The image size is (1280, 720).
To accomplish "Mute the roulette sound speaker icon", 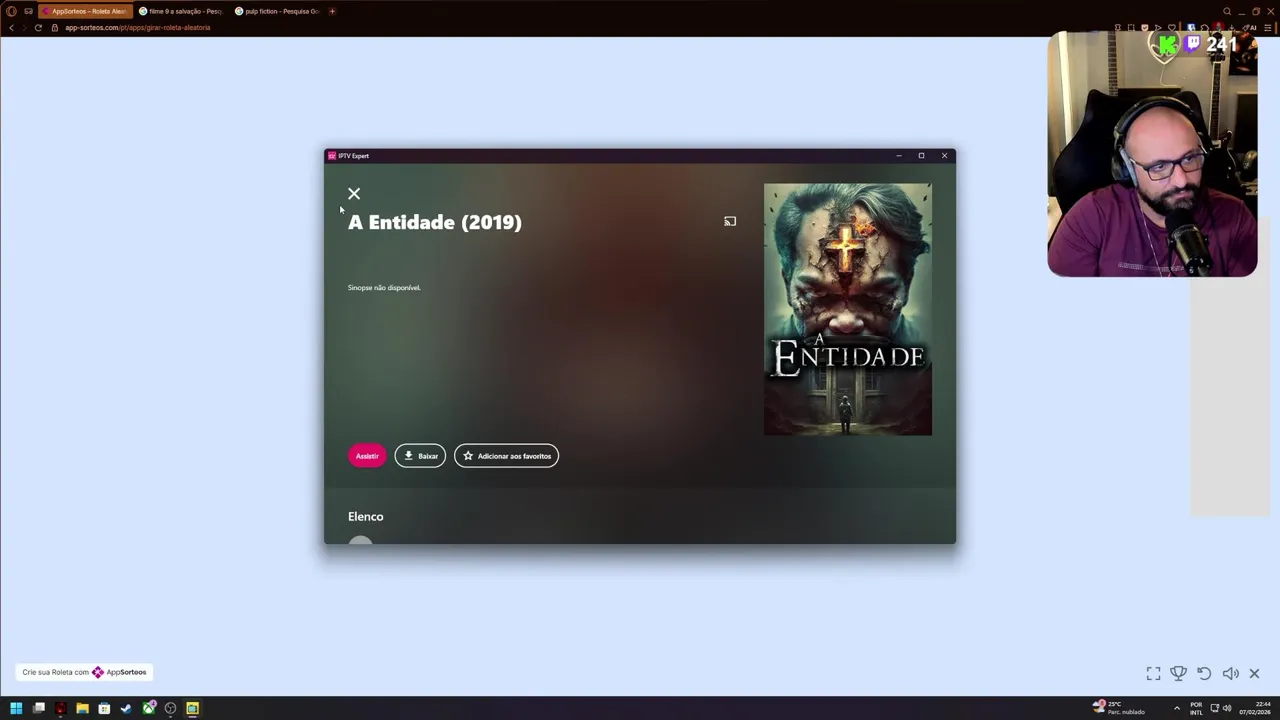I will pyautogui.click(x=1230, y=674).
